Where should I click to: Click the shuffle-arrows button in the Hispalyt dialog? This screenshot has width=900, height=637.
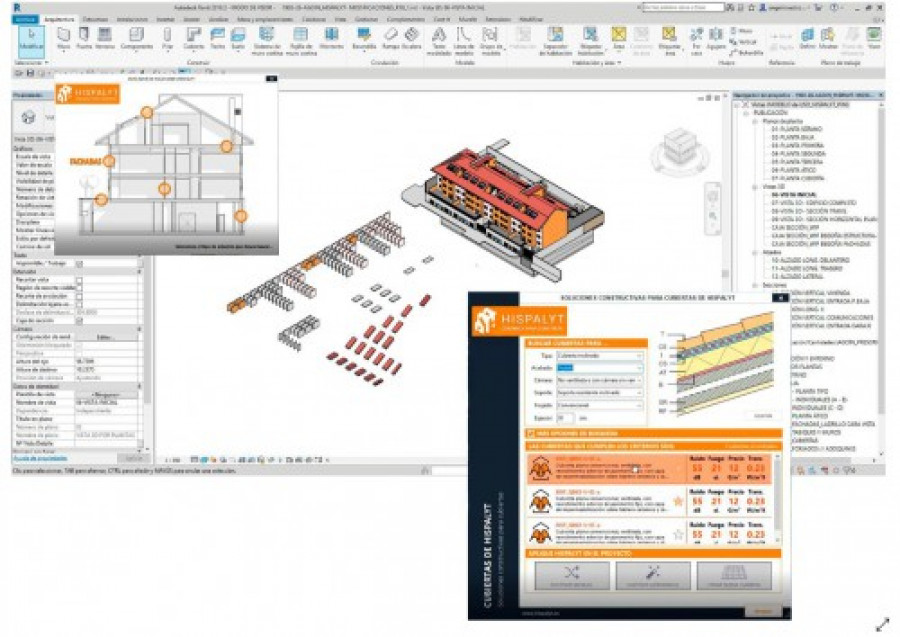pos(572,576)
